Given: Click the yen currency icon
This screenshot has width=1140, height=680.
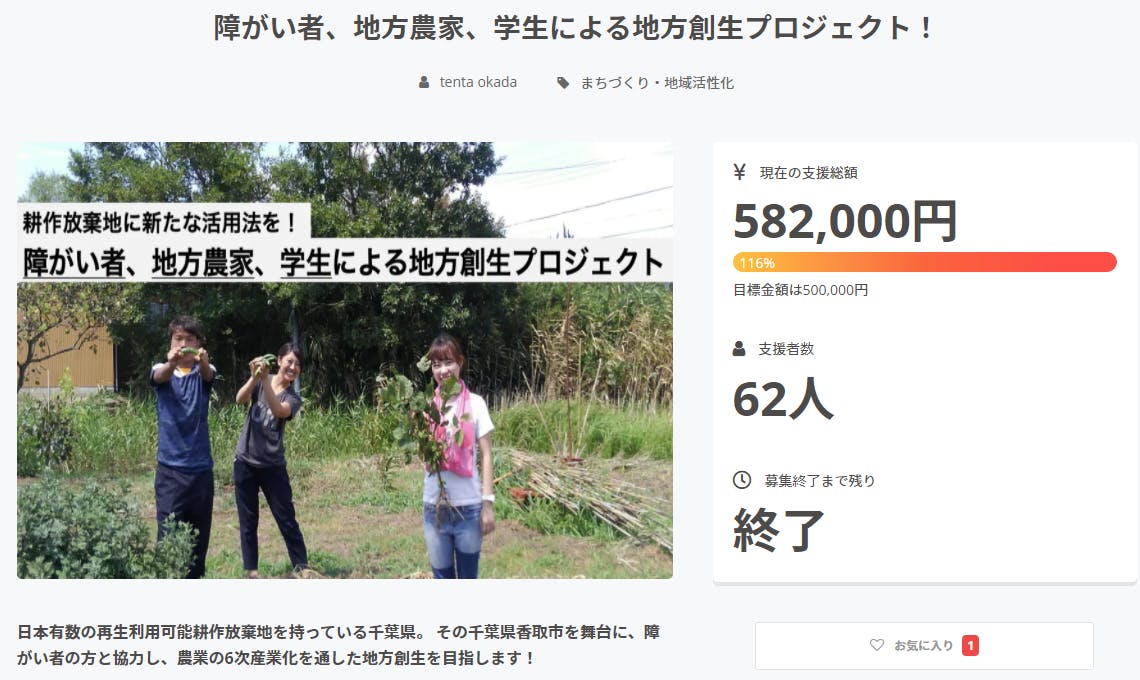Looking at the screenshot, I should coord(739,172).
